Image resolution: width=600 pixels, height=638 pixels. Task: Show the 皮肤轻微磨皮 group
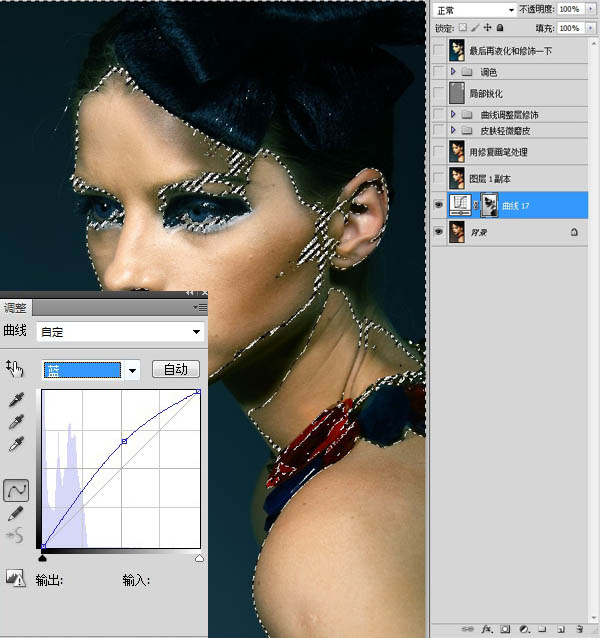[x=439, y=130]
